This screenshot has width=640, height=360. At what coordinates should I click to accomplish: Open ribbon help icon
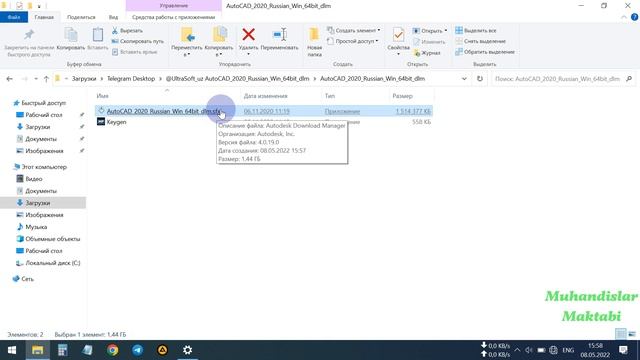pyautogui.click(x=635, y=17)
